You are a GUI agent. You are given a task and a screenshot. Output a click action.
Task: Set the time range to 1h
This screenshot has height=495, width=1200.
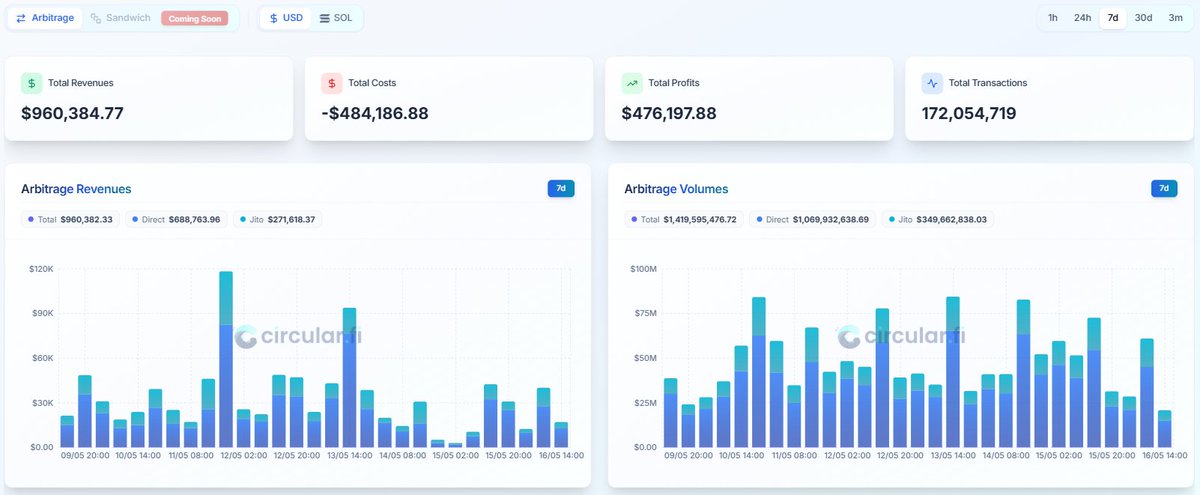1053,18
